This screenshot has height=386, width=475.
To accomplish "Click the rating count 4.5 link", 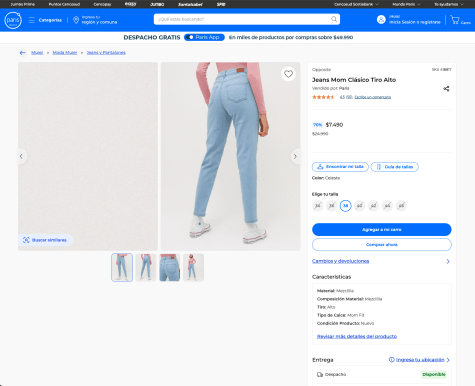I will (346, 97).
